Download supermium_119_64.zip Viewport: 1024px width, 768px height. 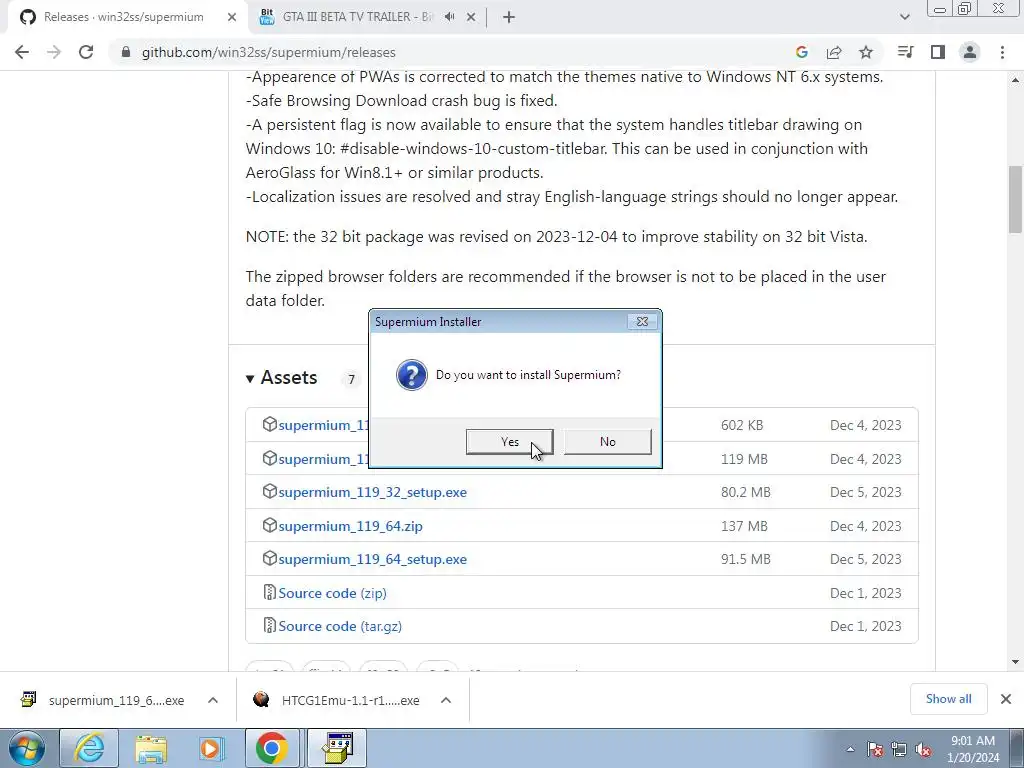coord(350,526)
